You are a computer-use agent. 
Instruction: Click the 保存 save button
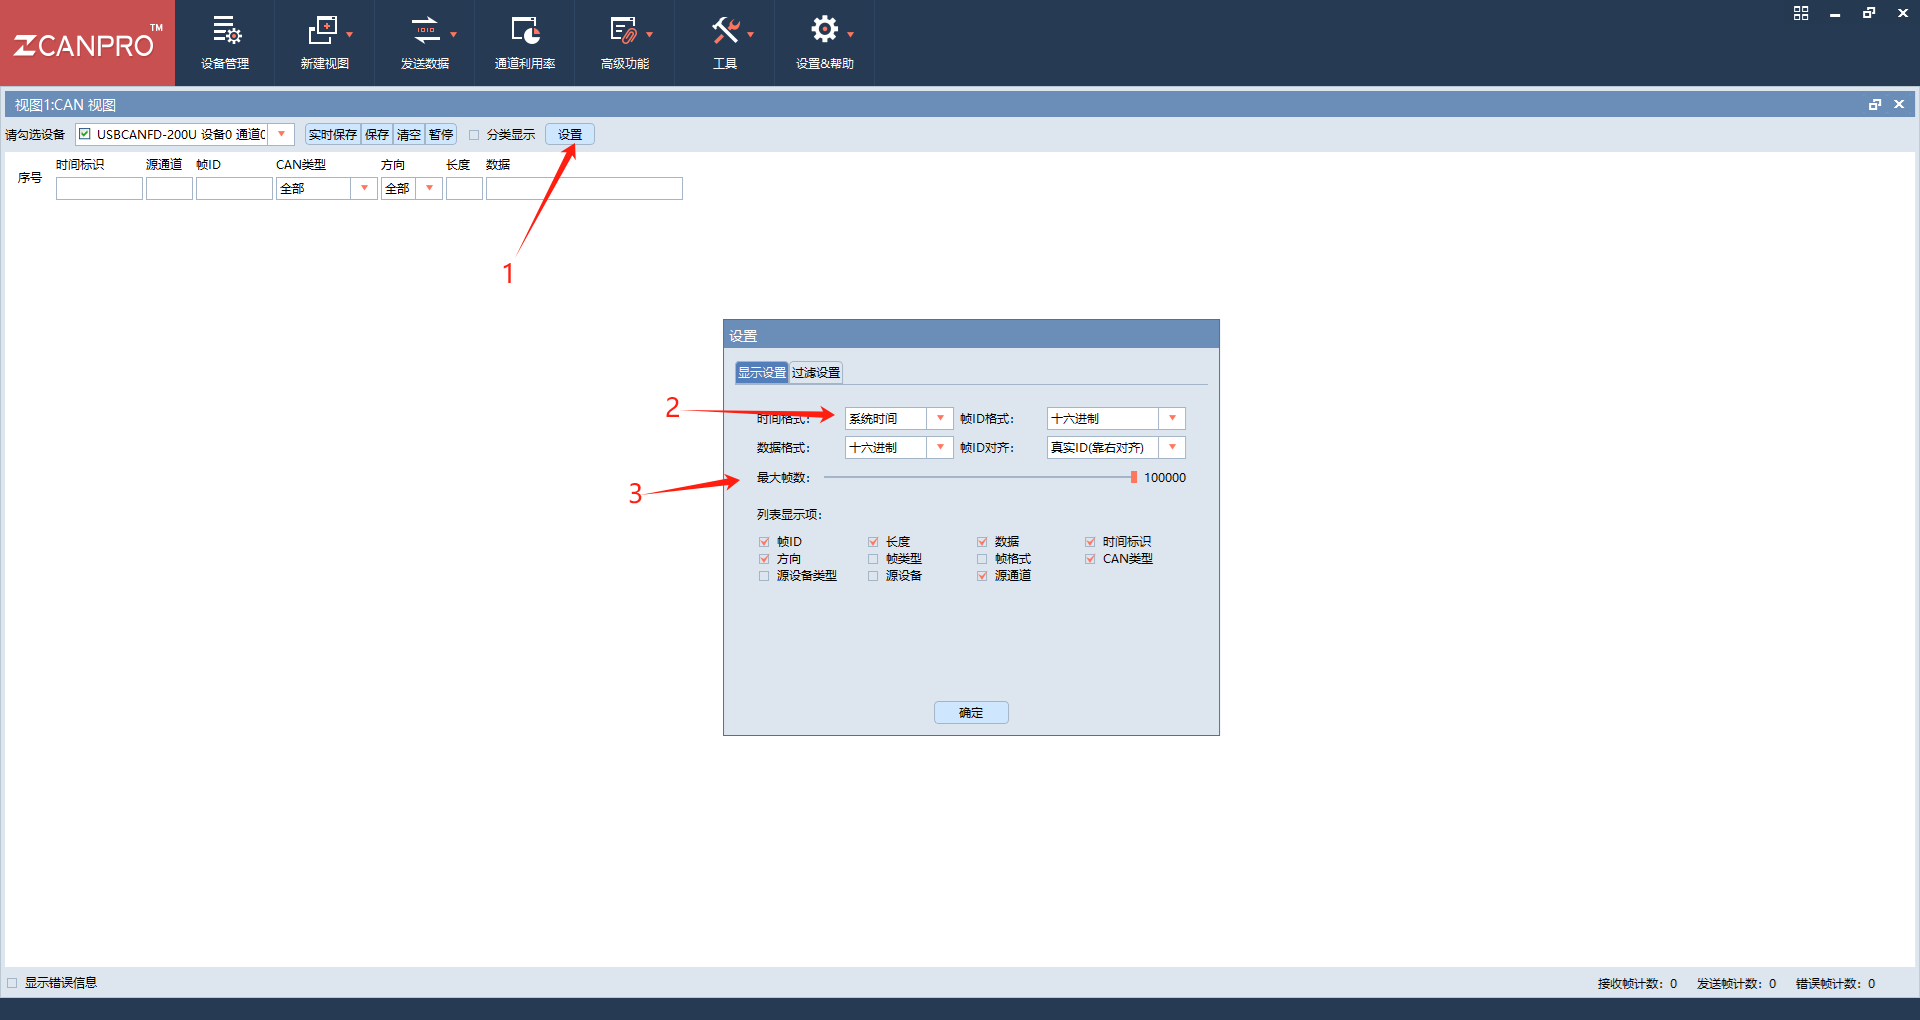[377, 135]
